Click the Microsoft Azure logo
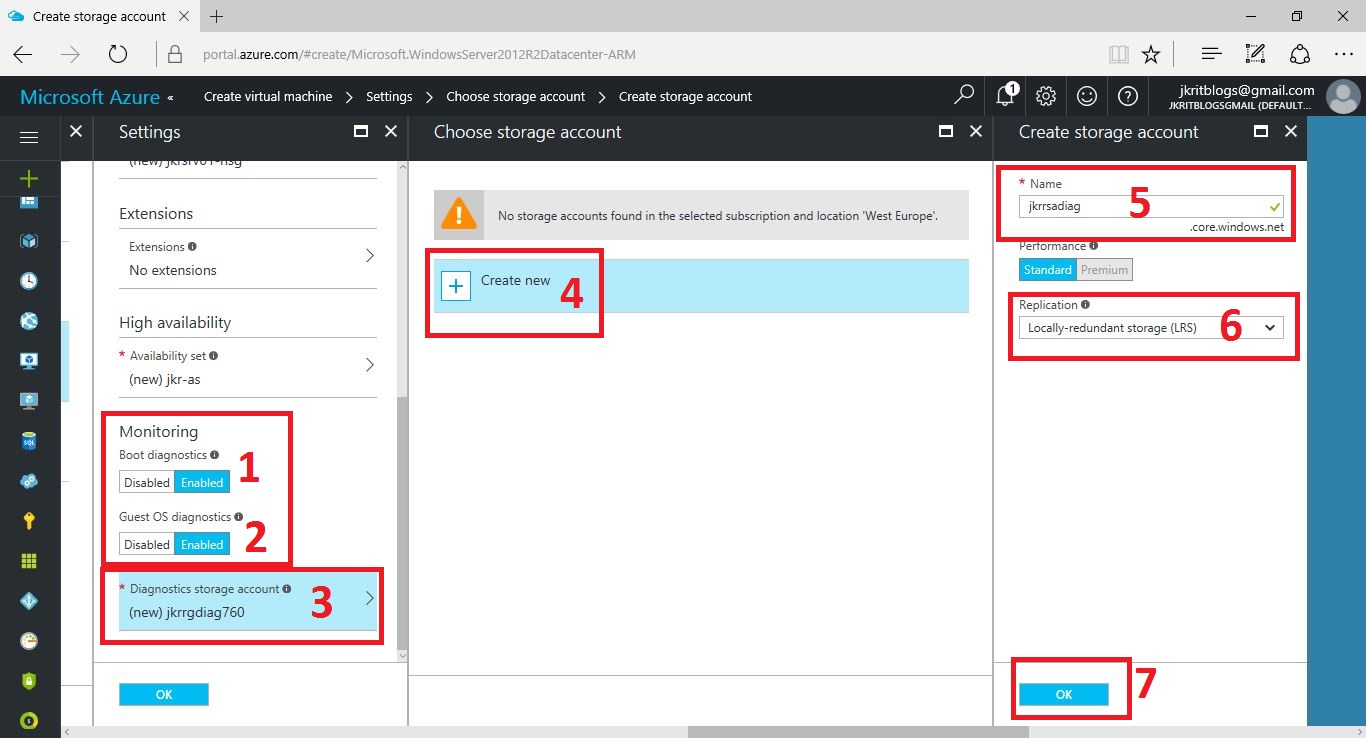 coord(90,97)
